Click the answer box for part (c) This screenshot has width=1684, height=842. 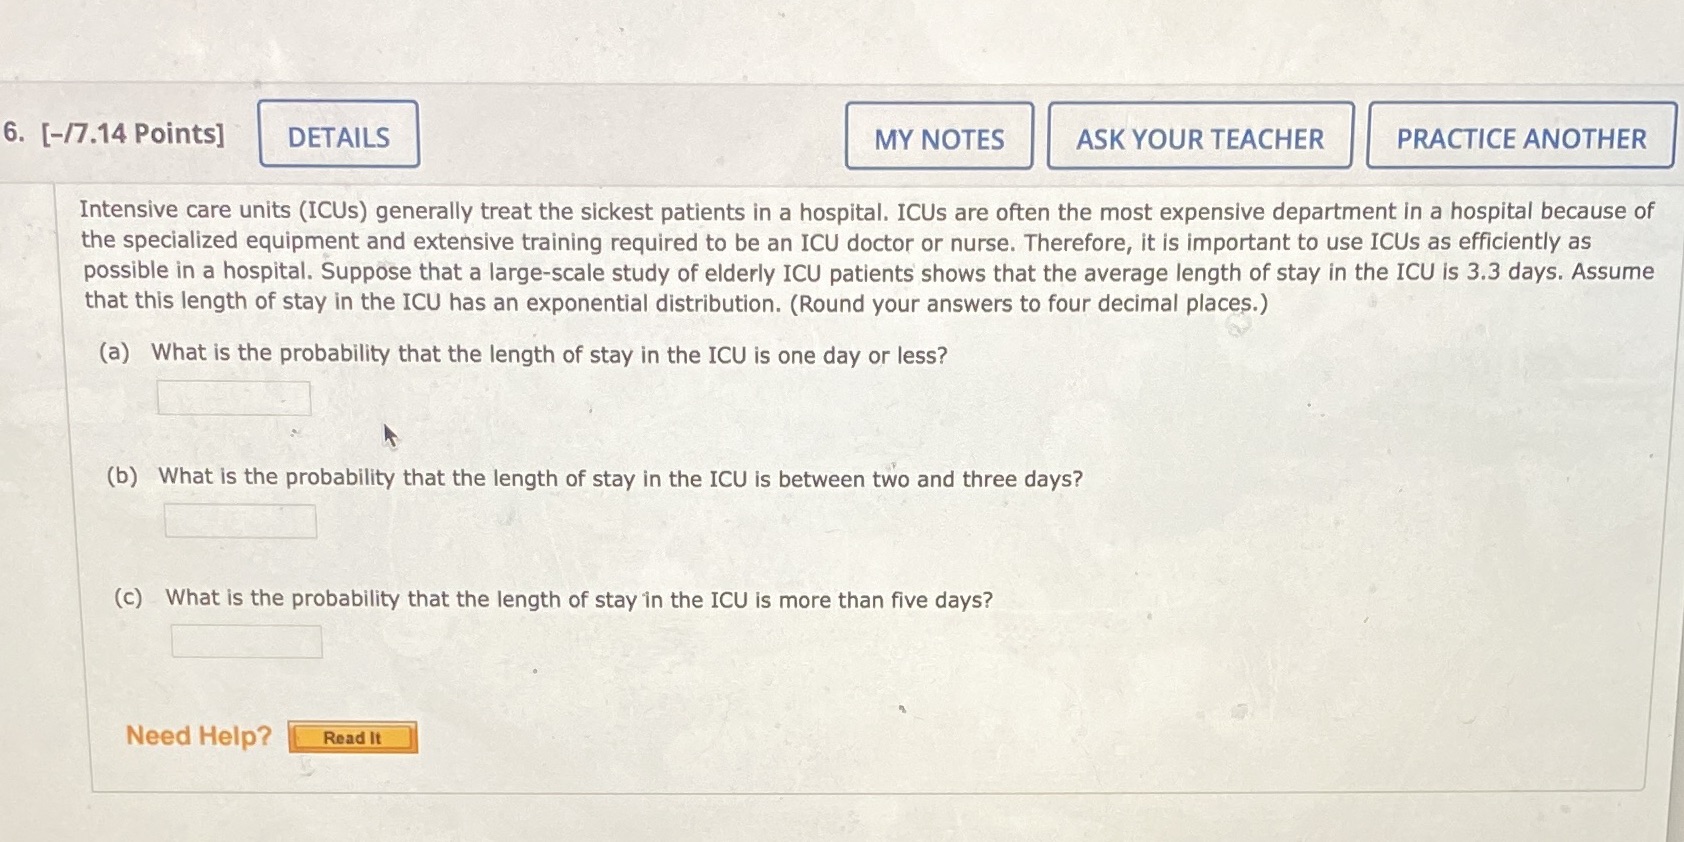246,640
